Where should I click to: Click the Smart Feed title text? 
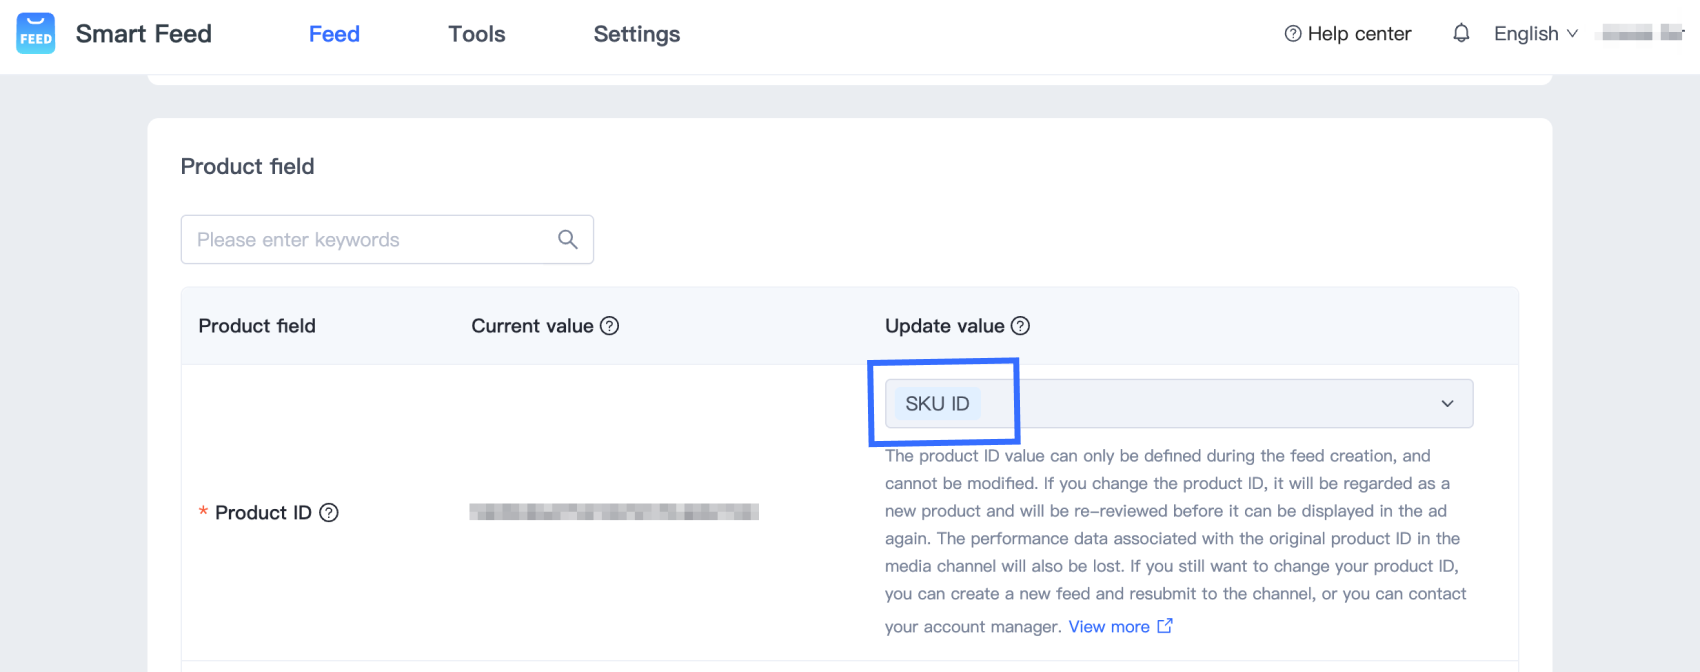[x=144, y=34]
